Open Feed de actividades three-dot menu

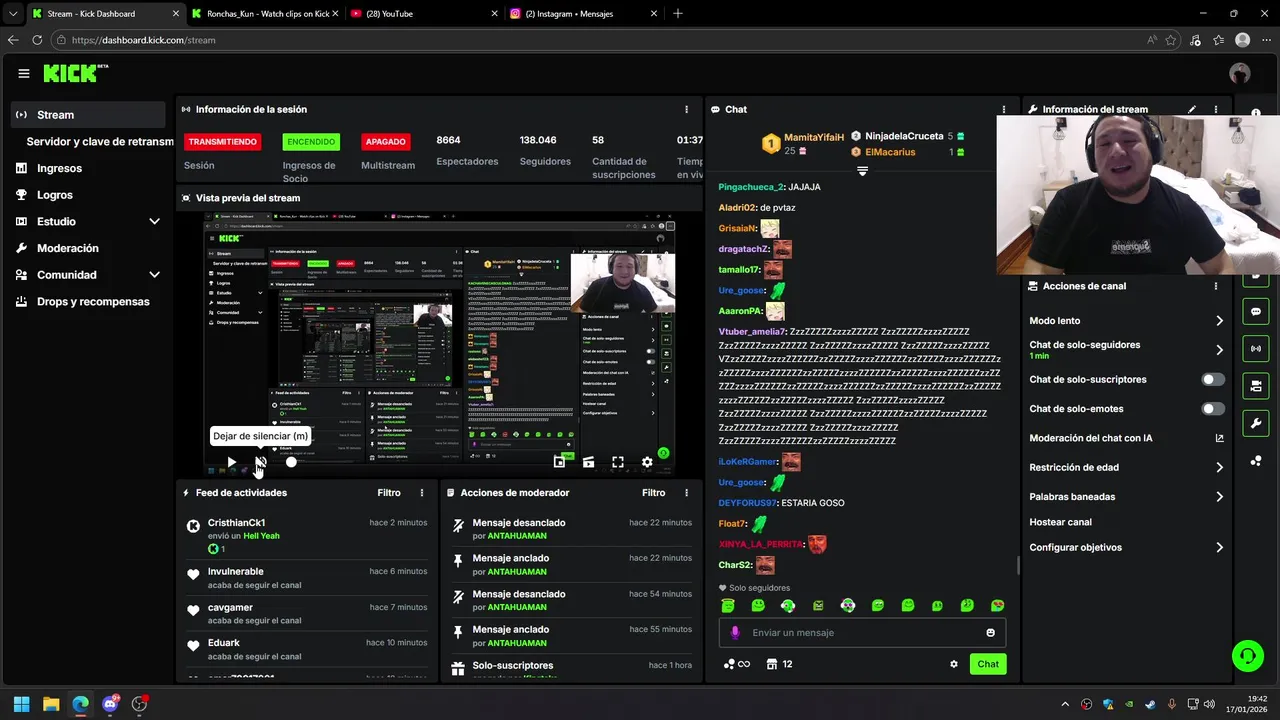pyautogui.click(x=422, y=493)
